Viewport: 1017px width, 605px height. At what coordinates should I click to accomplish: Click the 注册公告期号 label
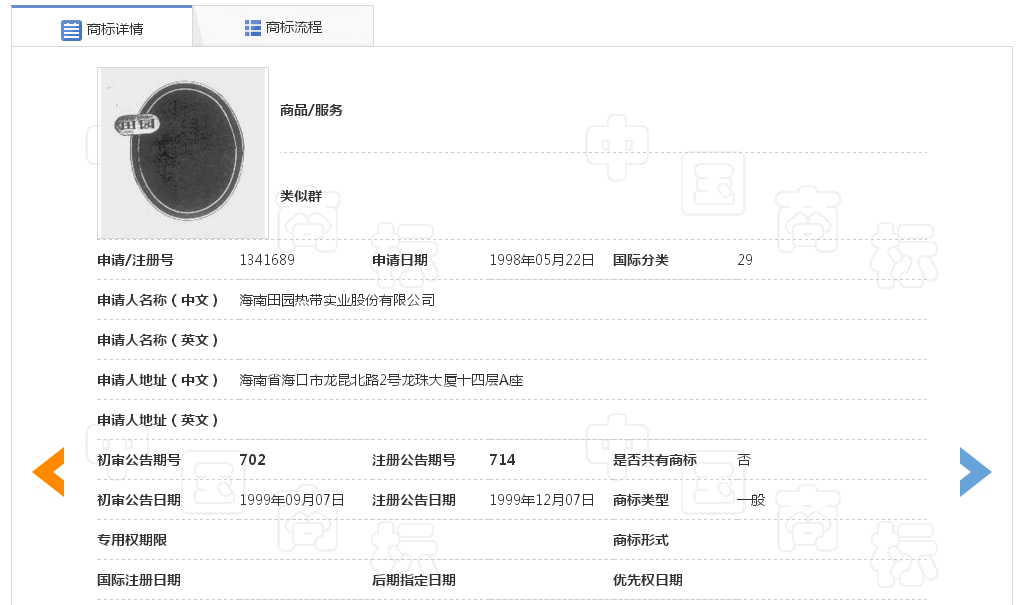pos(414,460)
